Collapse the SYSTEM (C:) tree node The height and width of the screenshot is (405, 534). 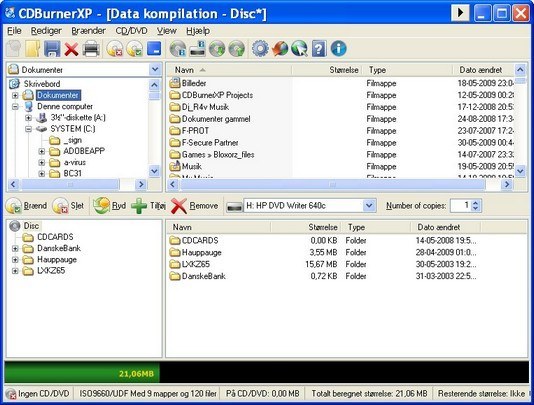point(28,129)
